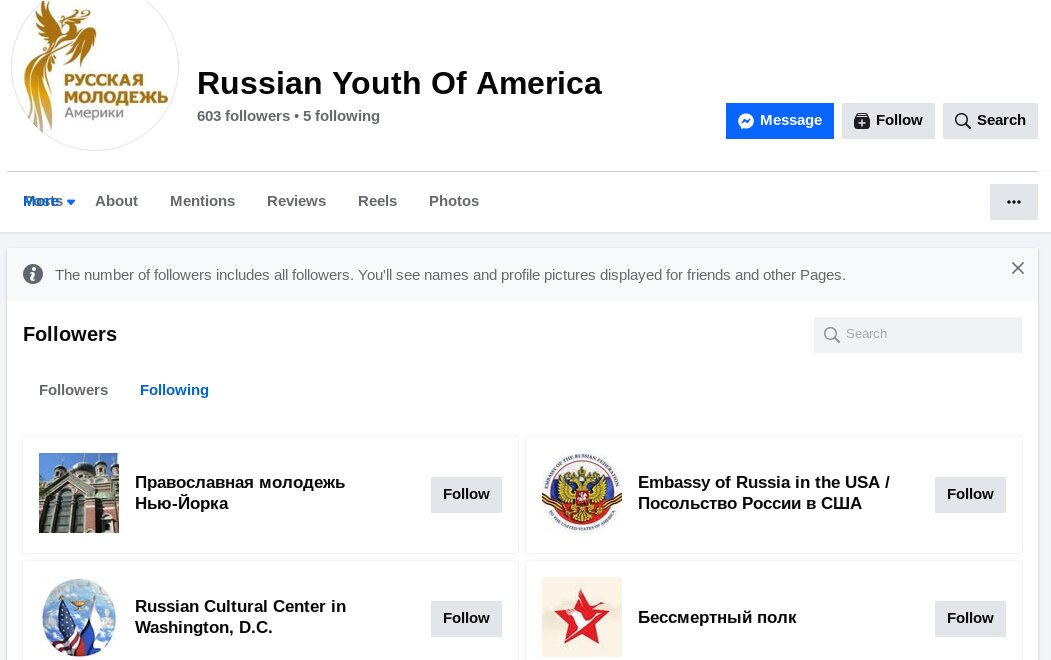Expand the More dropdown in page tabs
This screenshot has height=660, width=1051.
pos(49,201)
